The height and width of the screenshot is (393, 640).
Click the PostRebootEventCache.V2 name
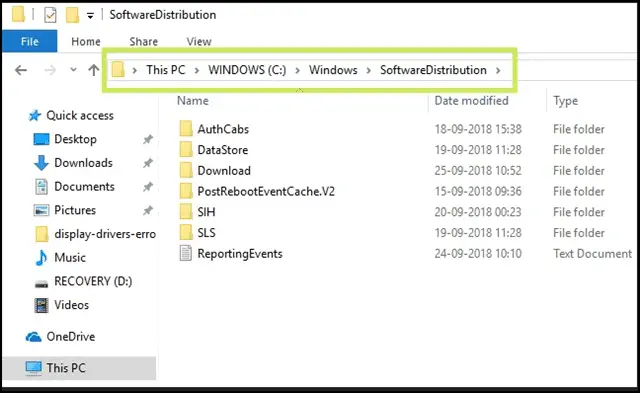tap(266, 191)
